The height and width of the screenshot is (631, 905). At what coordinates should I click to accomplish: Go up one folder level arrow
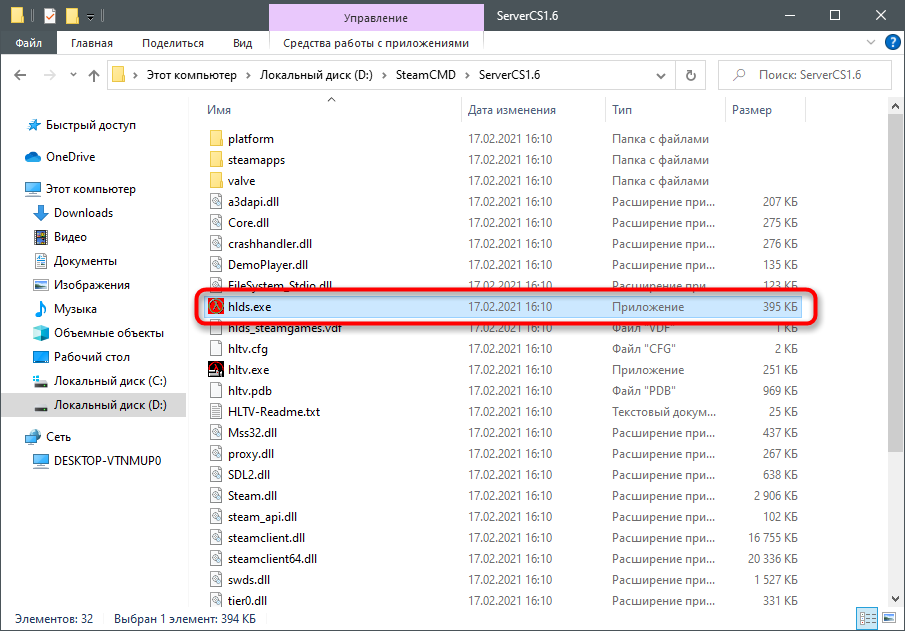click(94, 75)
